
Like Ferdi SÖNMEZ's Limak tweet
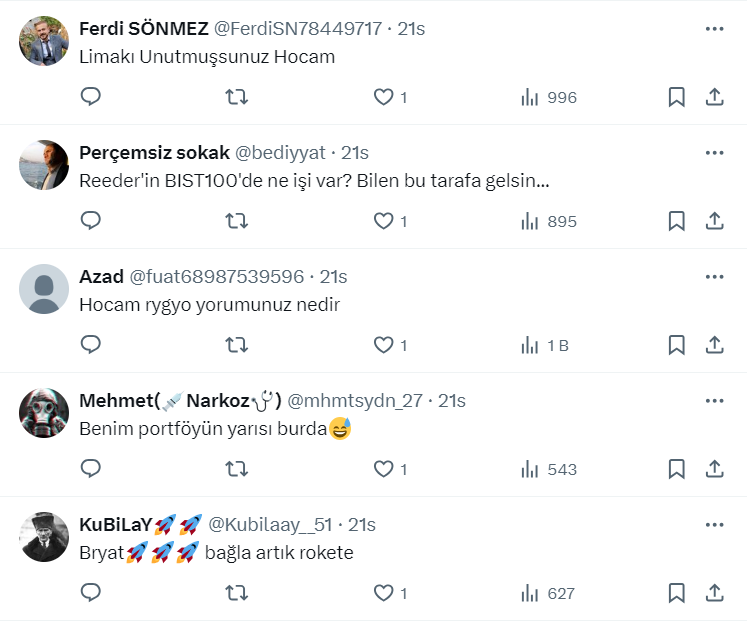pyautogui.click(x=384, y=97)
